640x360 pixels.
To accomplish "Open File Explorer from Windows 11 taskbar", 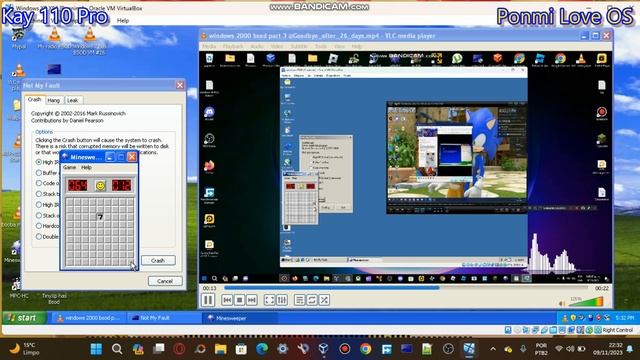I will pyautogui.click(x=220, y=349).
